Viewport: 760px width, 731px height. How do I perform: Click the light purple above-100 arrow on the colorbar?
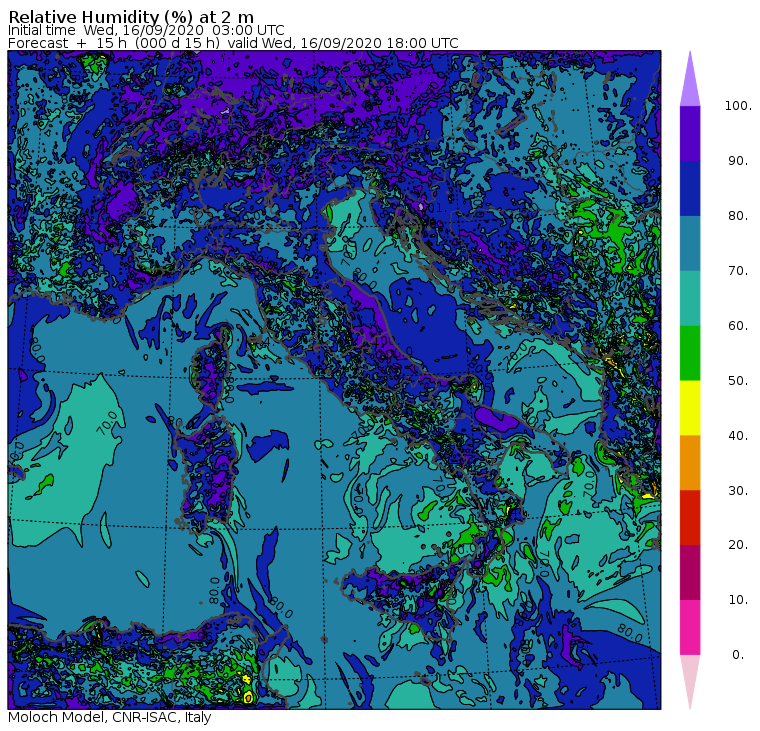[x=690, y=79]
